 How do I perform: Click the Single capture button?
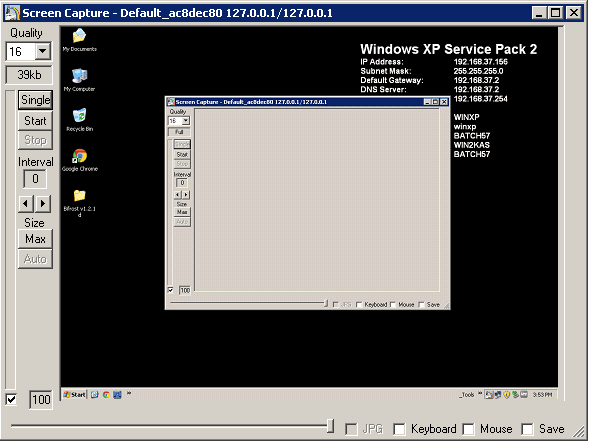click(35, 100)
